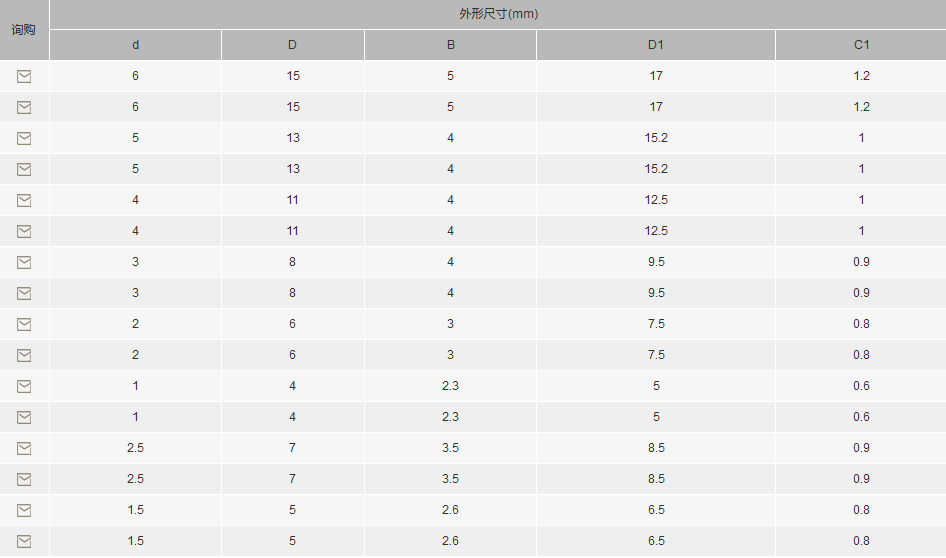946x558 pixels.
Task: Click the 外形尺寸(mm) header cell
Action: click(x=498, y=14)
